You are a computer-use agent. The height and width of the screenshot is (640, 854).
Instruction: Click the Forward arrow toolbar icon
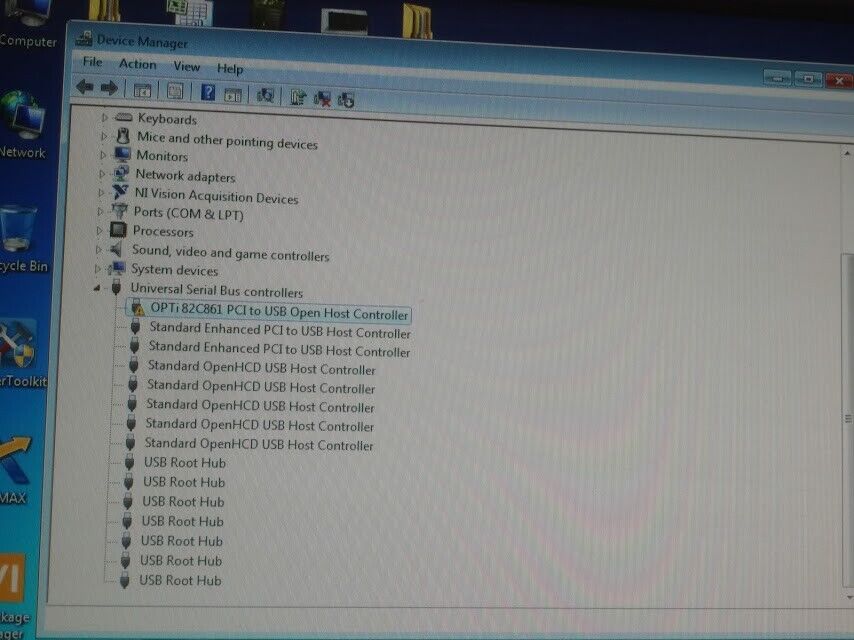pyautogui.click(x=109, y=88)
